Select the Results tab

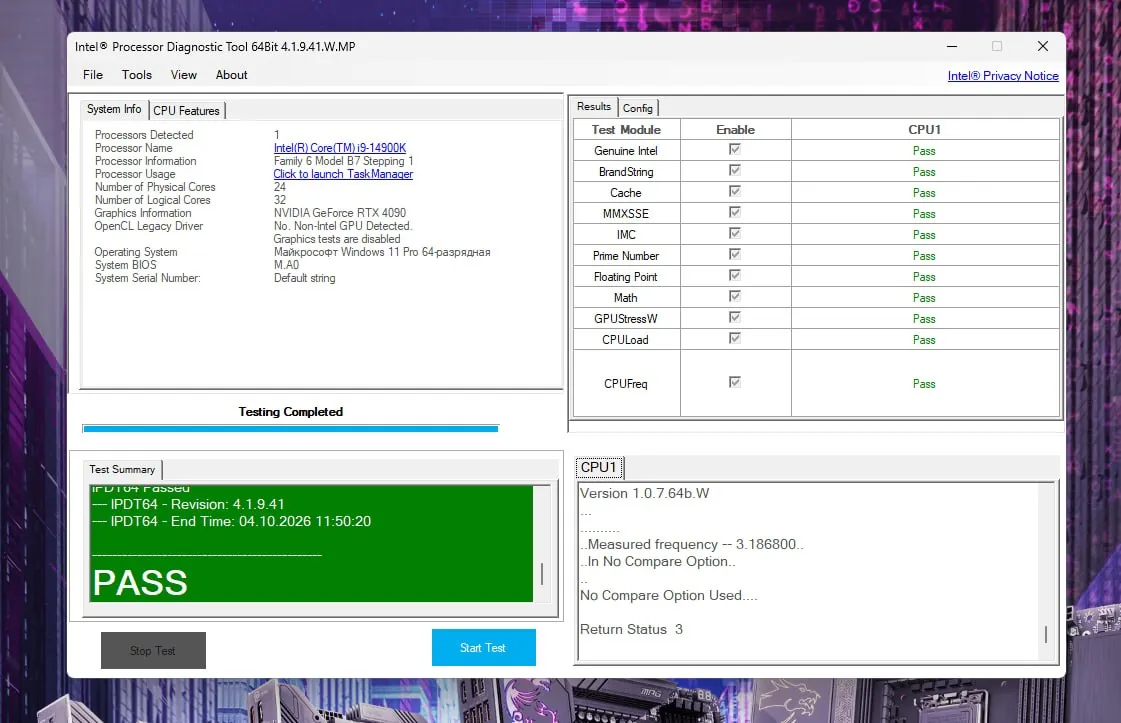click(x=594, y=107)
